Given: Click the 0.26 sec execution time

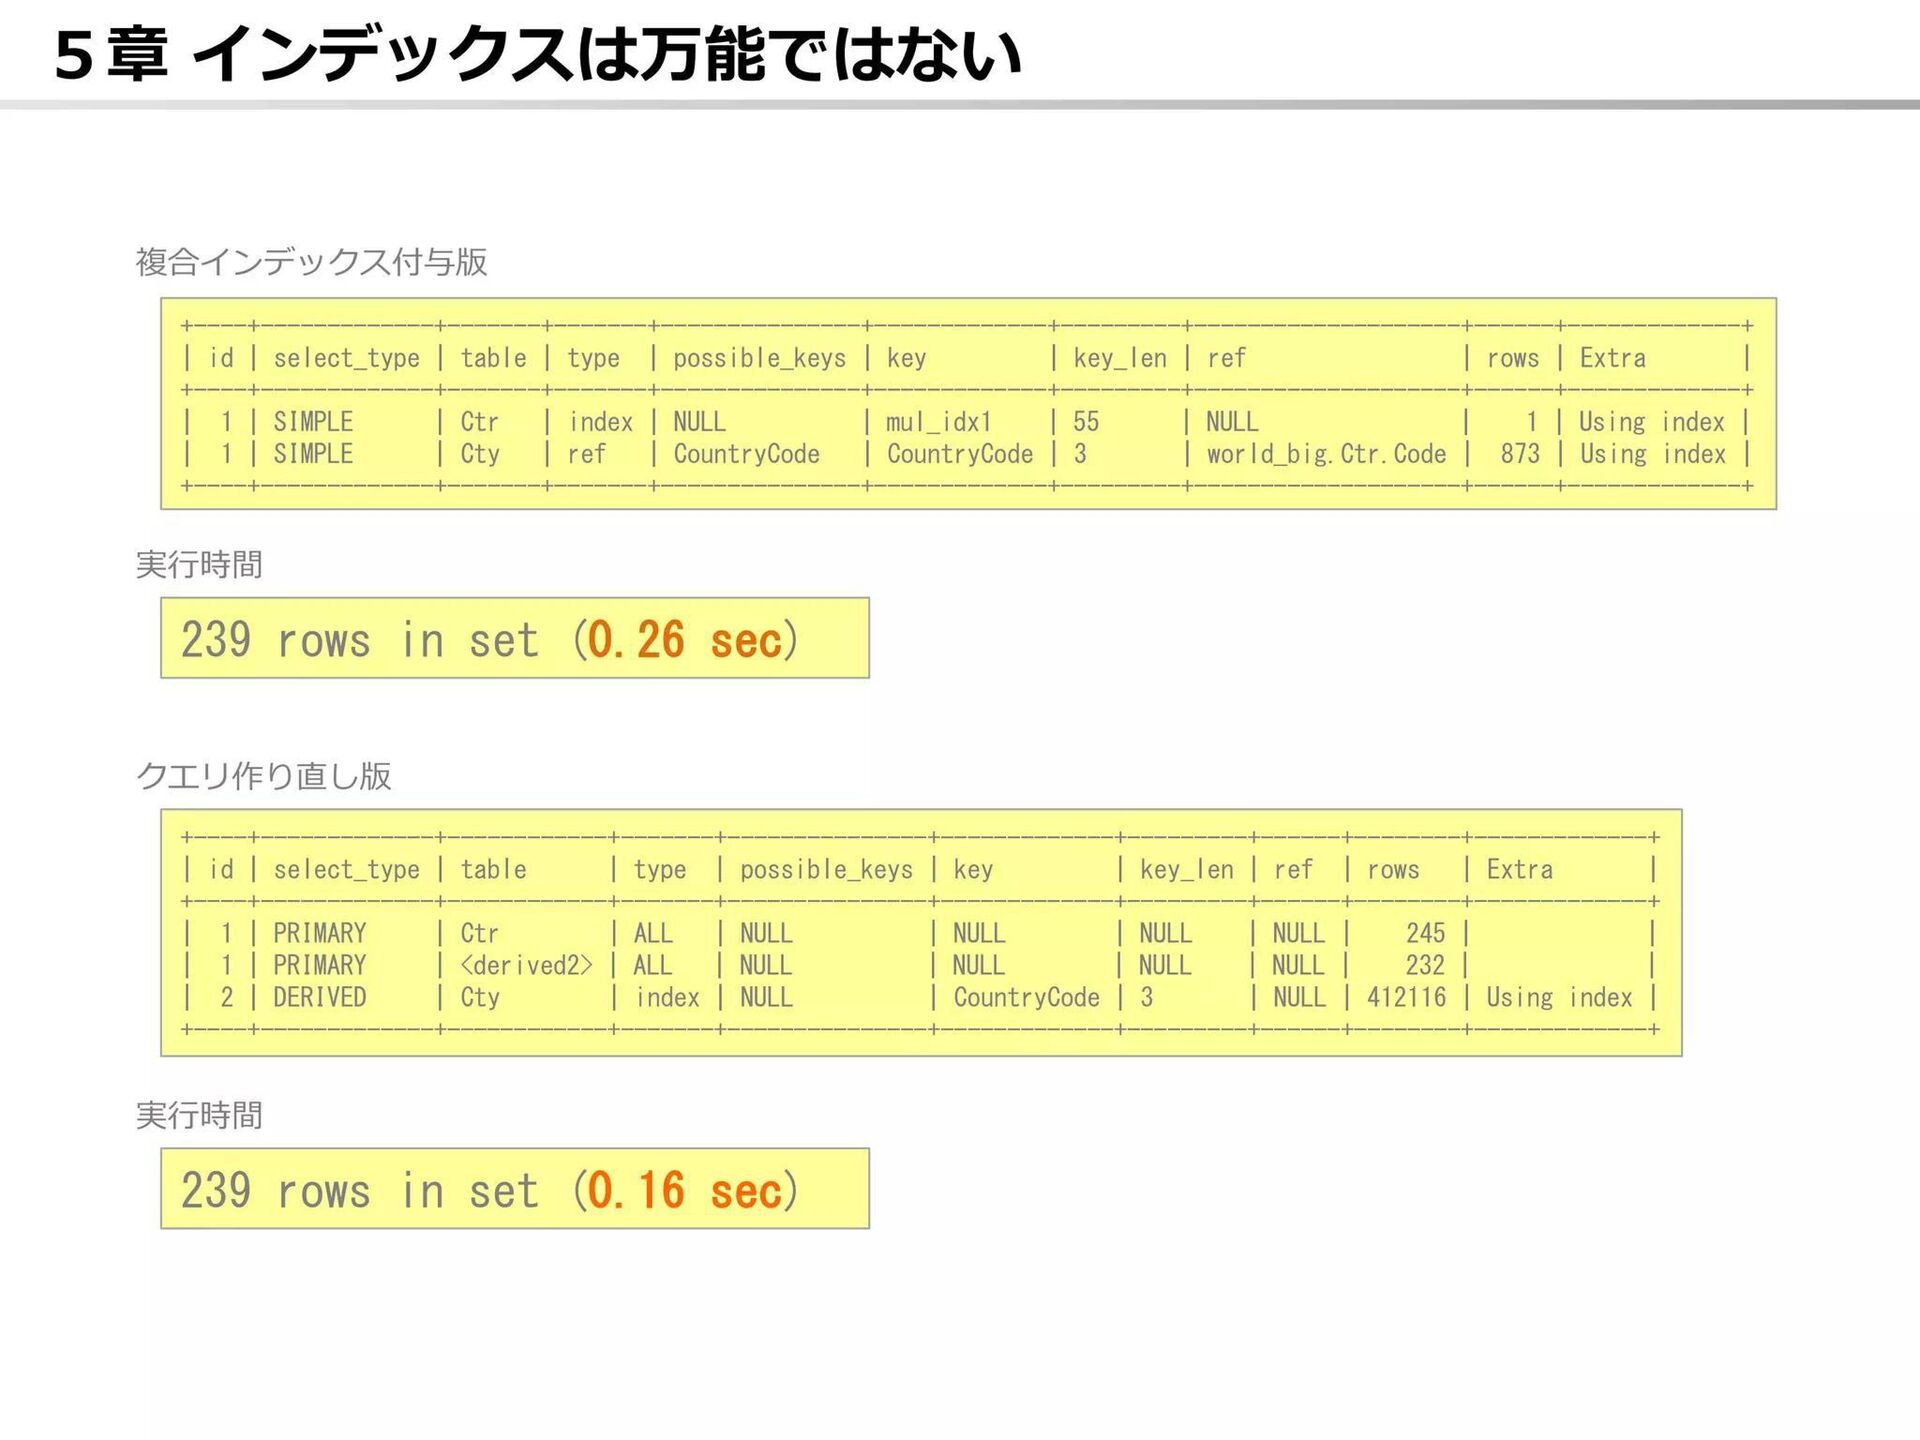Looking at the screenshot, I should [x=684, y=640].
